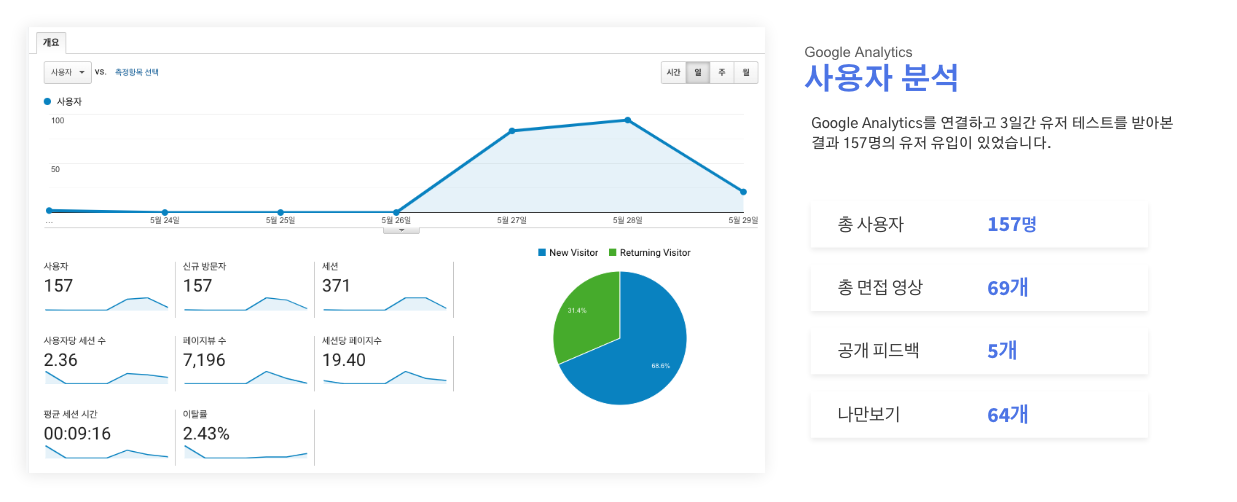Click the 세션당 페이지수 sparkline
This screenshot has width=1237, height=502.
click(384, 377)
